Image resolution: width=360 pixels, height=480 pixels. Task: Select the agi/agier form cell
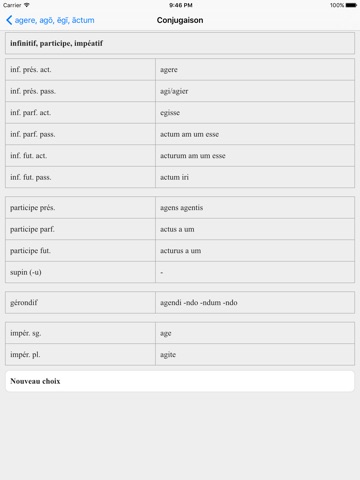[x=255, y=91]
